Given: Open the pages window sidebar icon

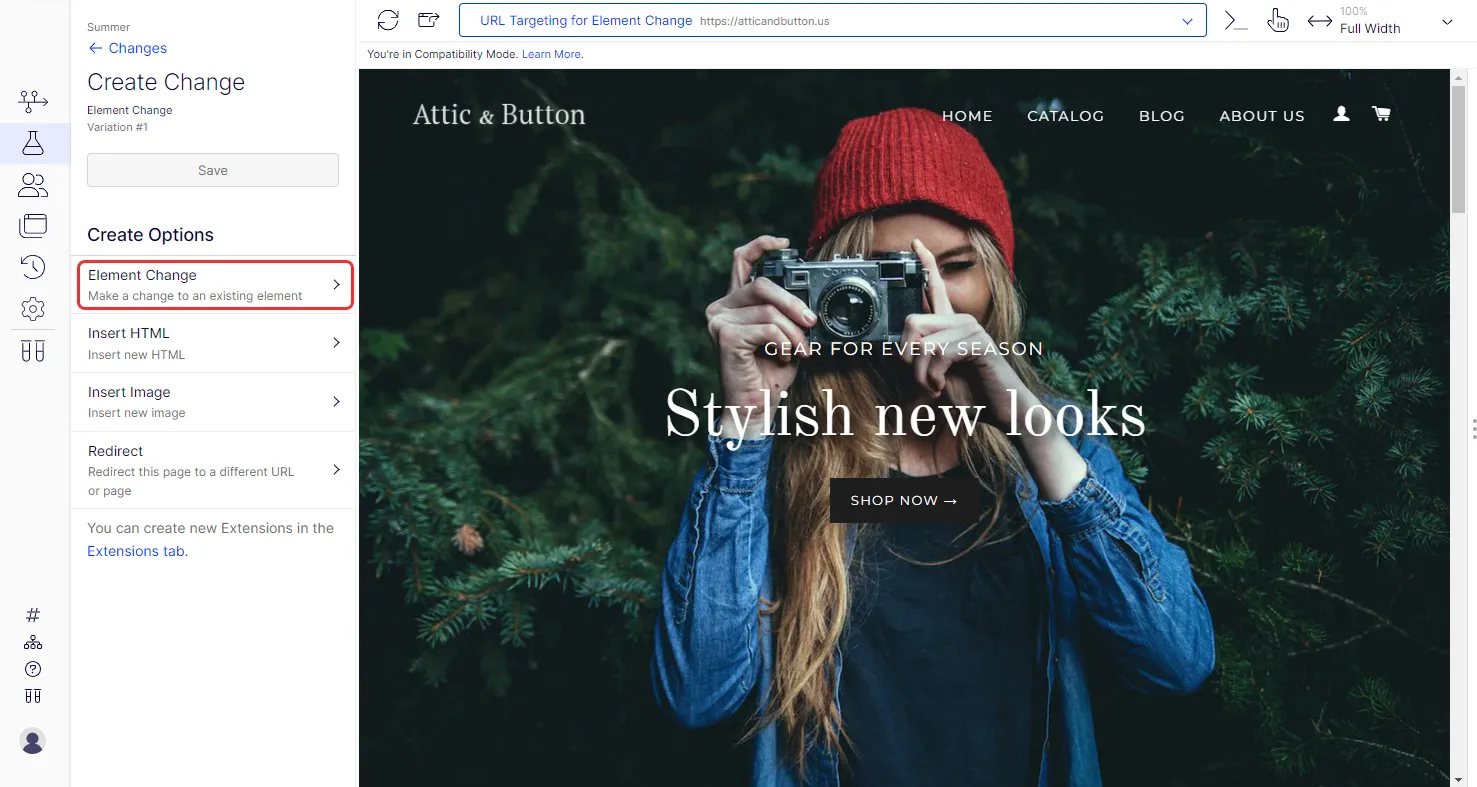Looking at the screenshot, I should (x=33, y=225).
